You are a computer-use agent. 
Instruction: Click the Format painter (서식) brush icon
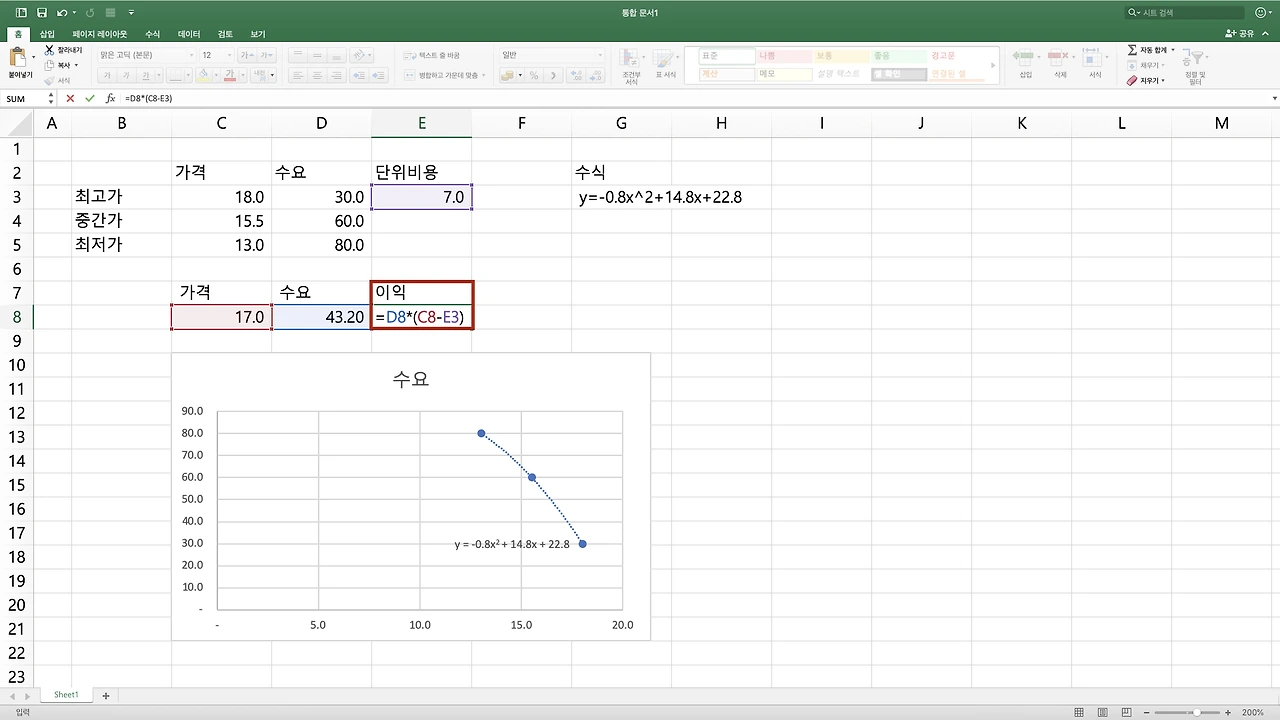tap(49, 80)
